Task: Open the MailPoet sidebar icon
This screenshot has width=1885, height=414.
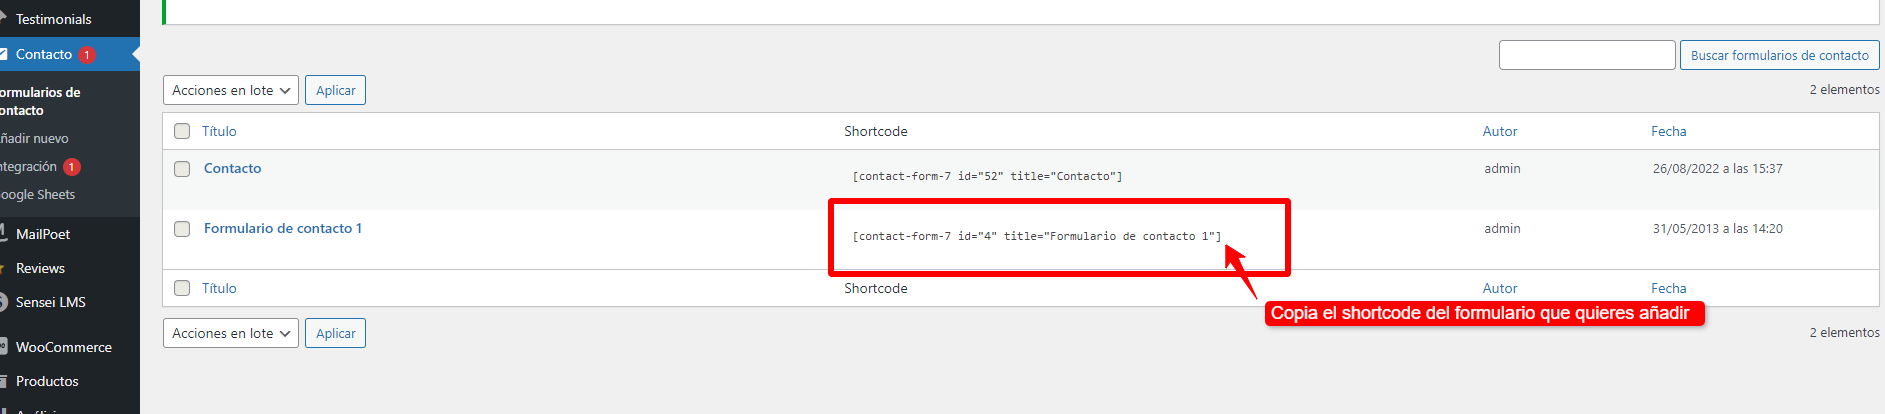Action: click(3, 233)
